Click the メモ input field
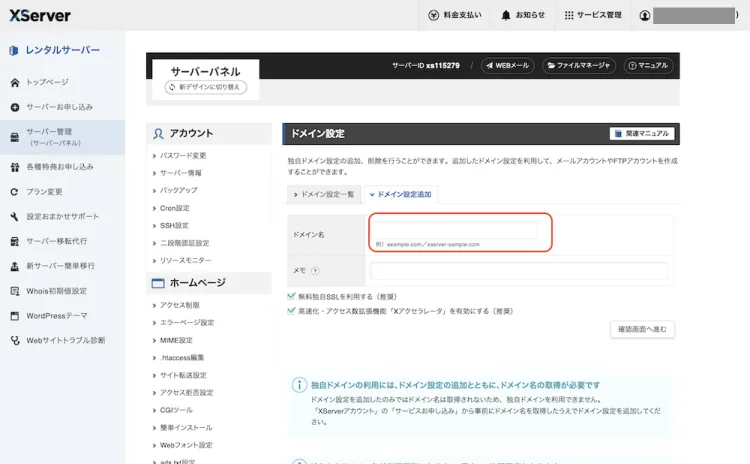This screenshot has height=464, width=750. 519,271
